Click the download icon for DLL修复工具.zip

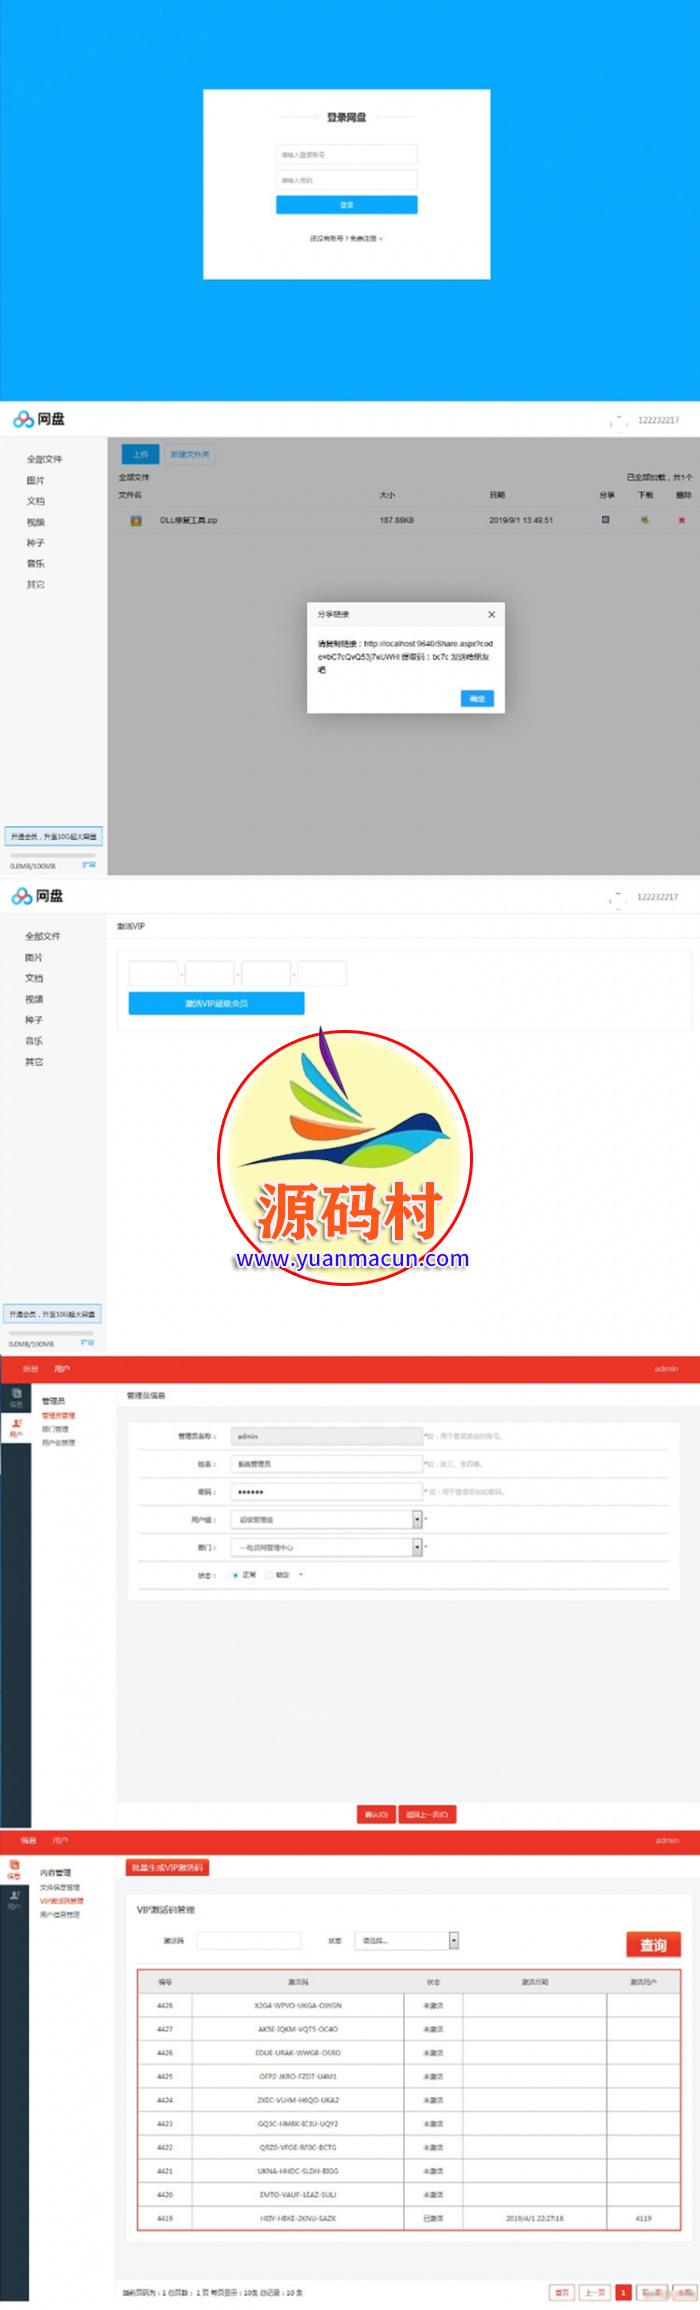(645, 520)
